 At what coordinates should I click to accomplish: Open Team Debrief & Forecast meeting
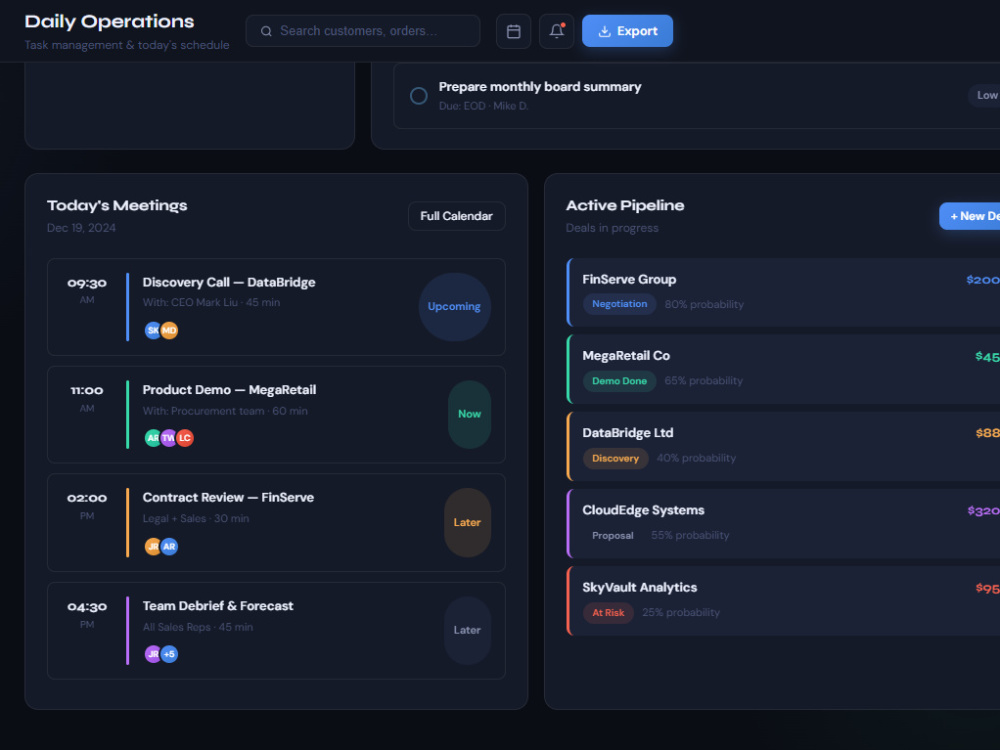tap(276, 631)
